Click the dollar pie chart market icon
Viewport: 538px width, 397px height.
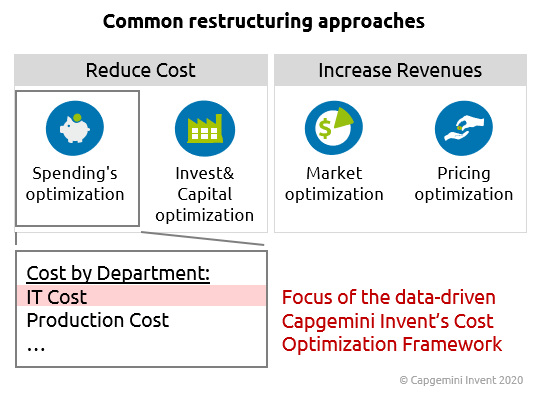point(334,128)
